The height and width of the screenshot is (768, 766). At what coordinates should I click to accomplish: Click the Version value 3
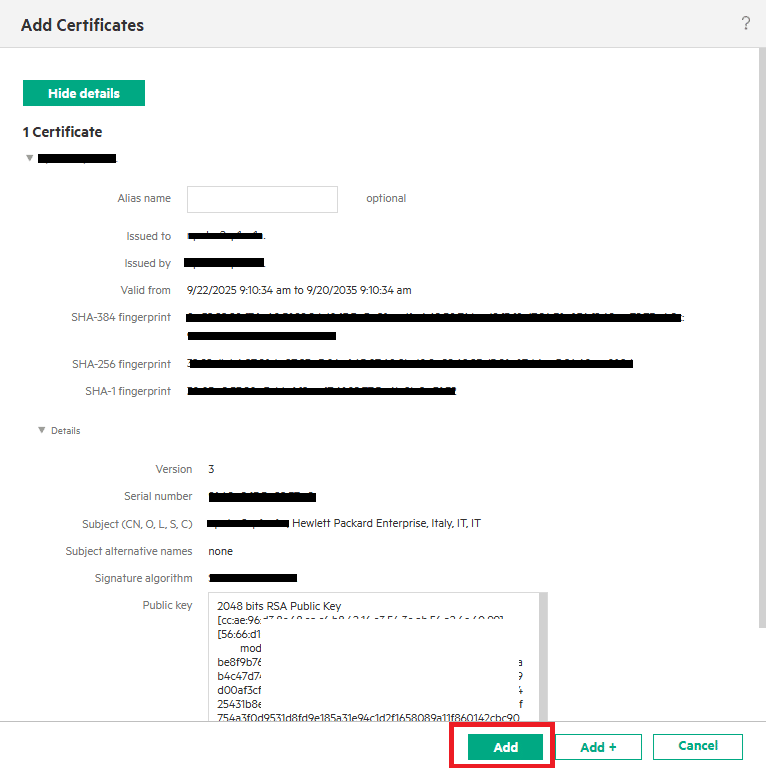tap(211, 469)
